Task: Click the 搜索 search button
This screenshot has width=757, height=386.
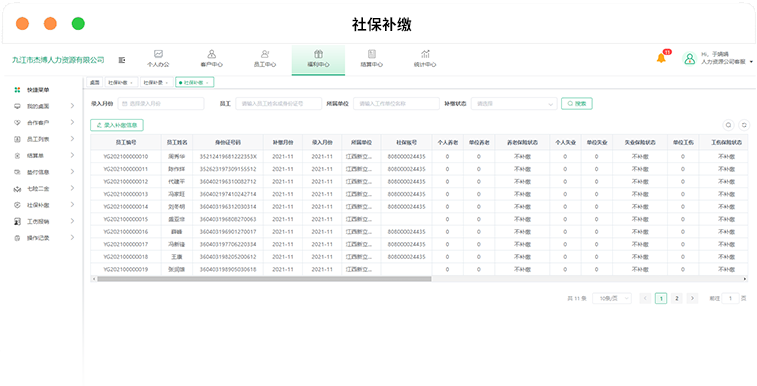Action: [577, 104]
